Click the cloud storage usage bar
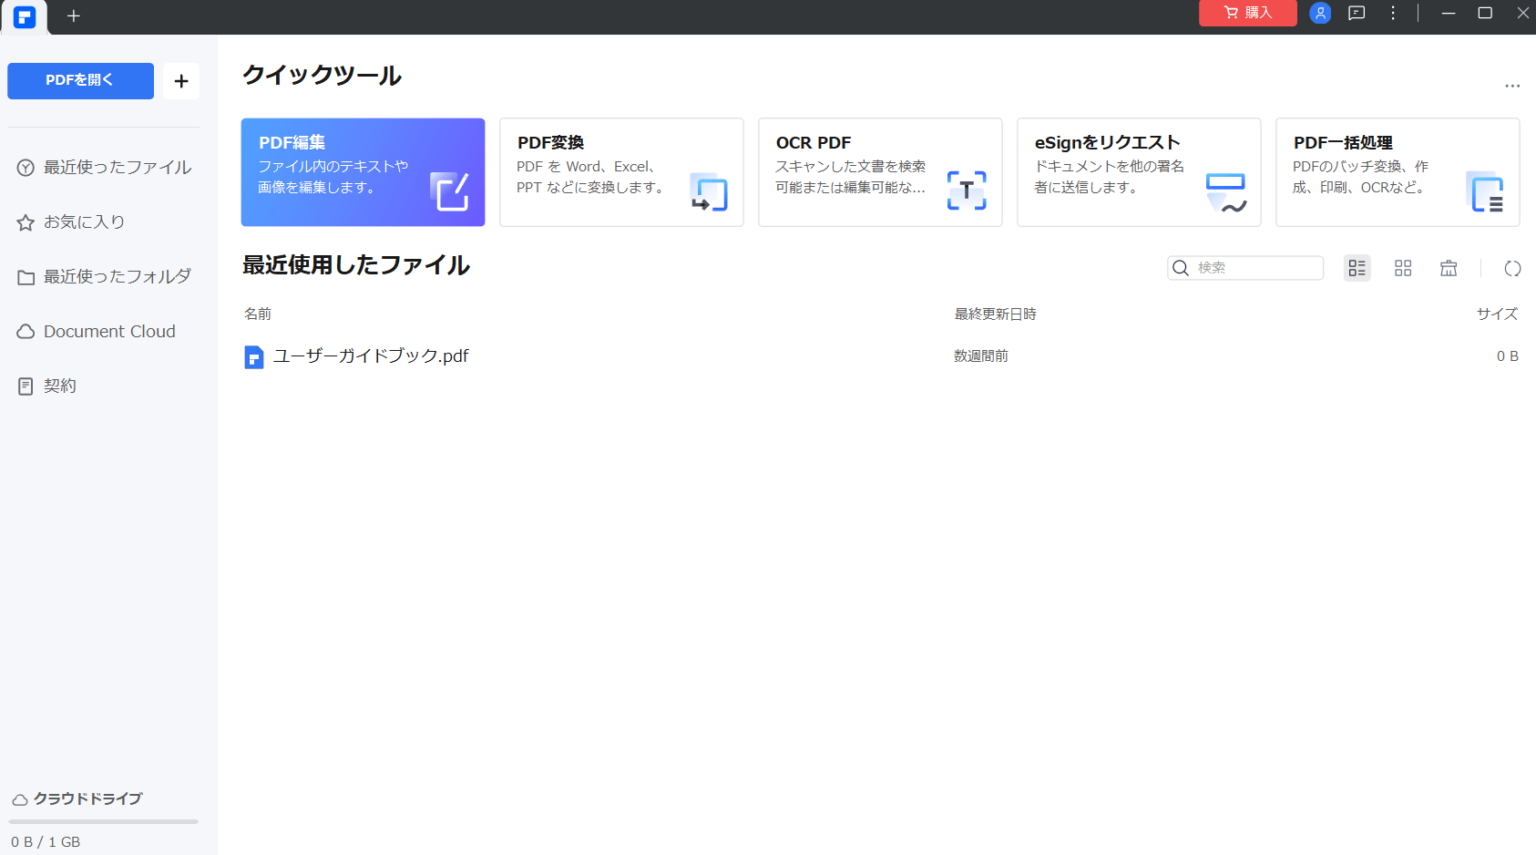 102,822
